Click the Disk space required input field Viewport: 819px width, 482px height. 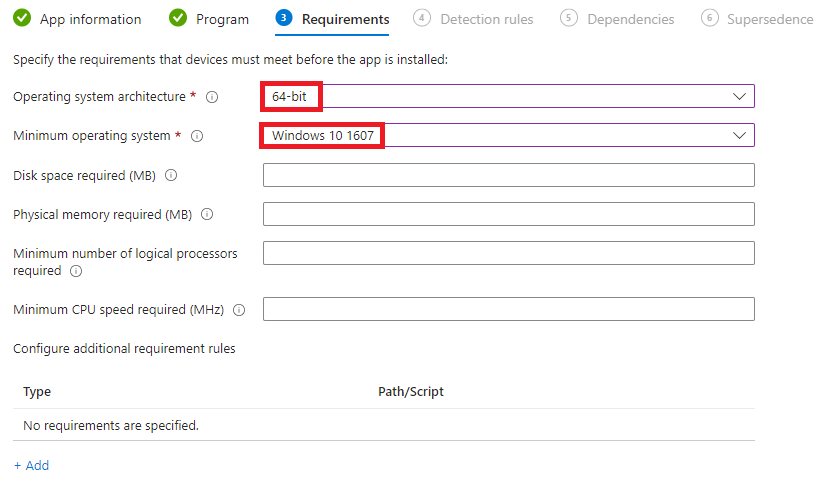509,175
